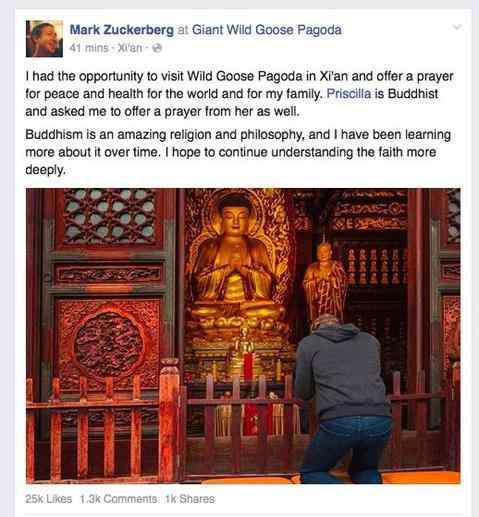This screenshot has width=479, height=517.
Task: Open the Xi'an location link
Action: [x=130, y=48]
